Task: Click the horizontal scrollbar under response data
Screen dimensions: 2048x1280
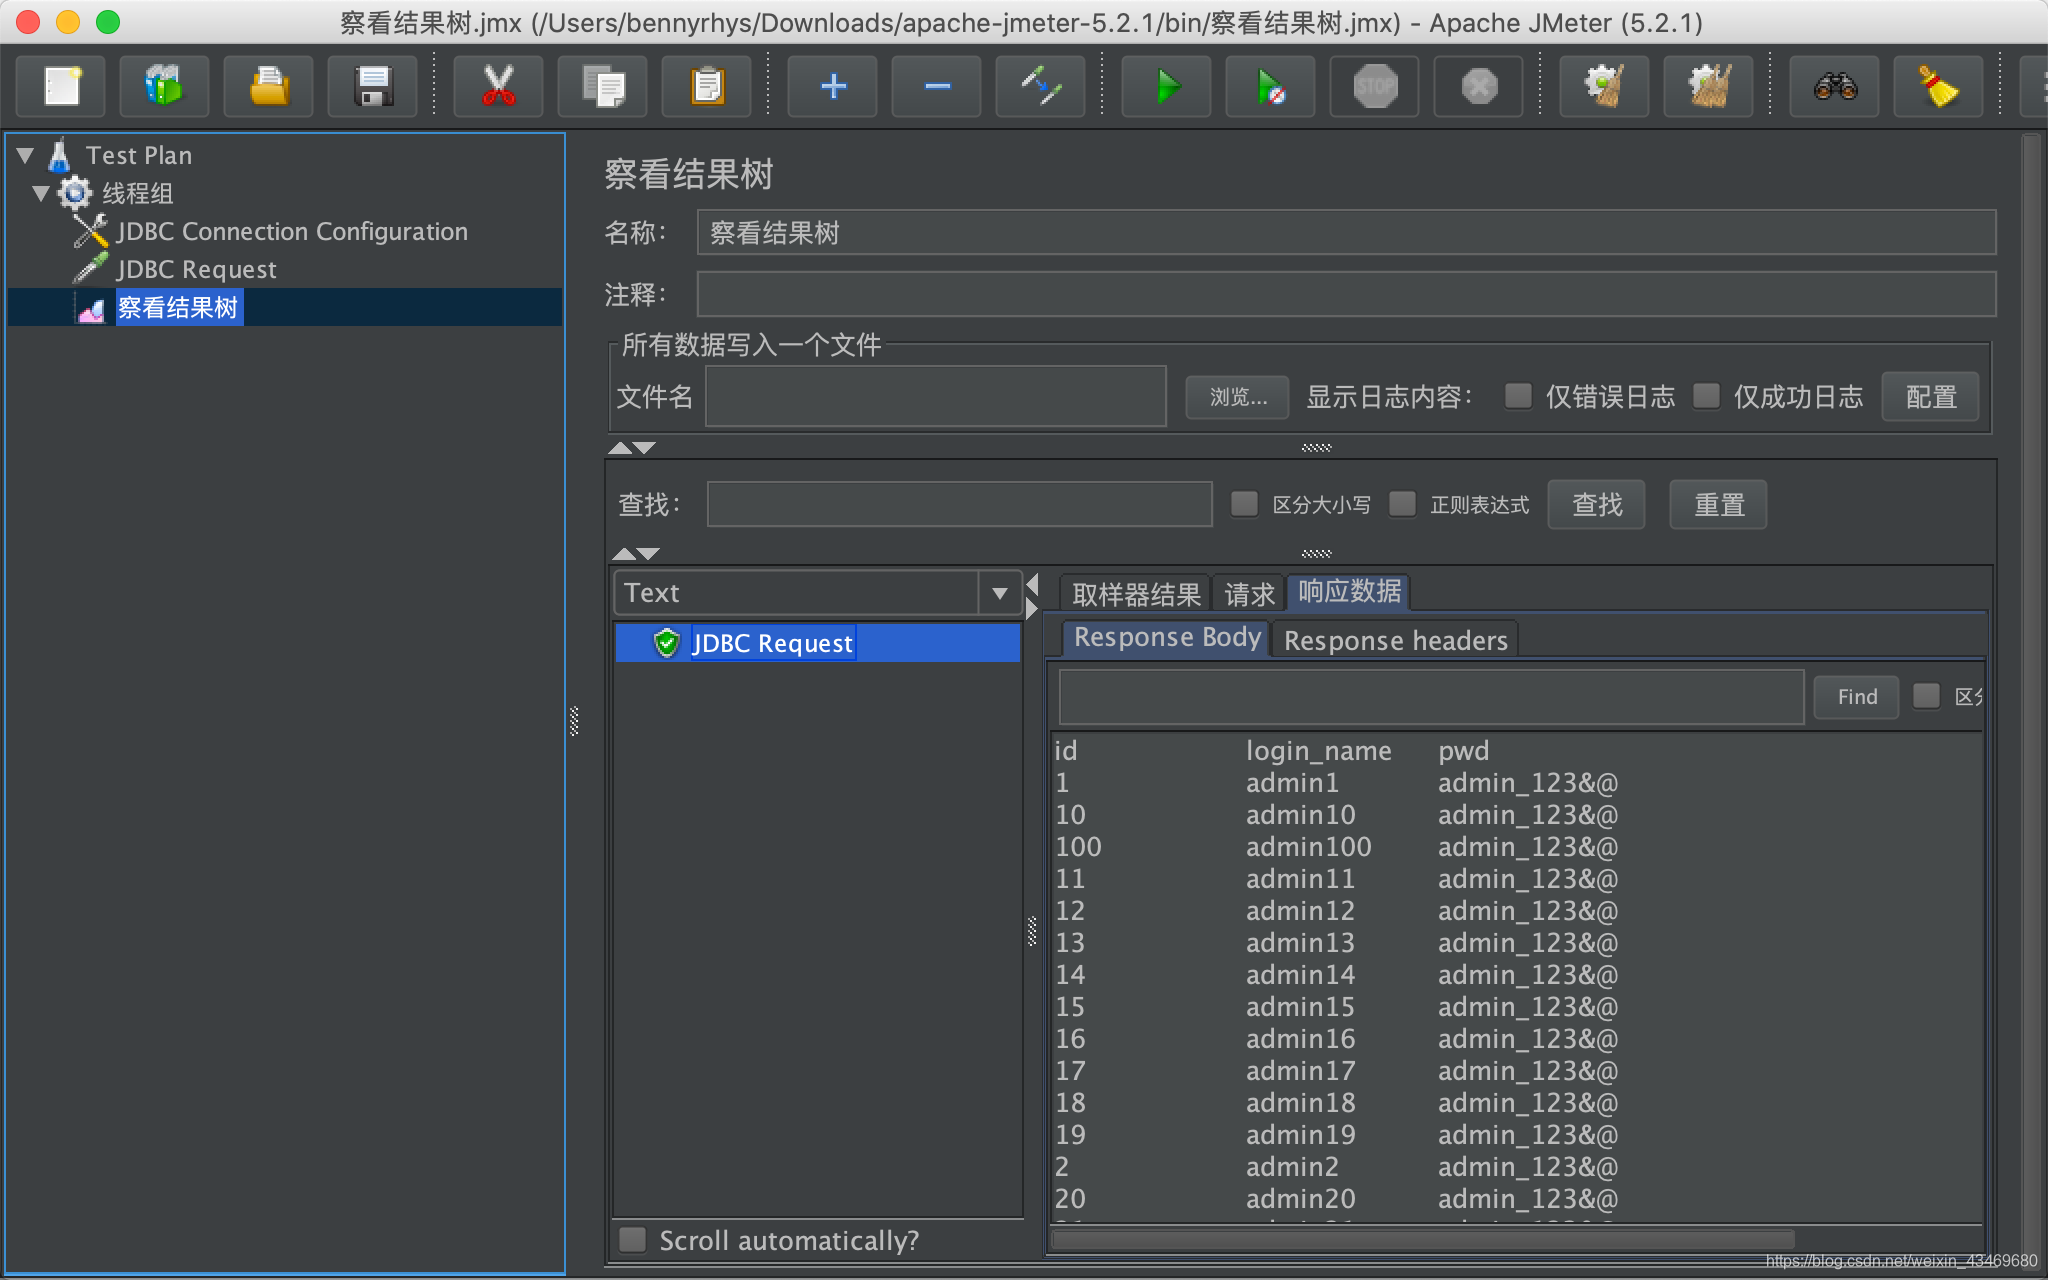Action: pos(1420,1240)
